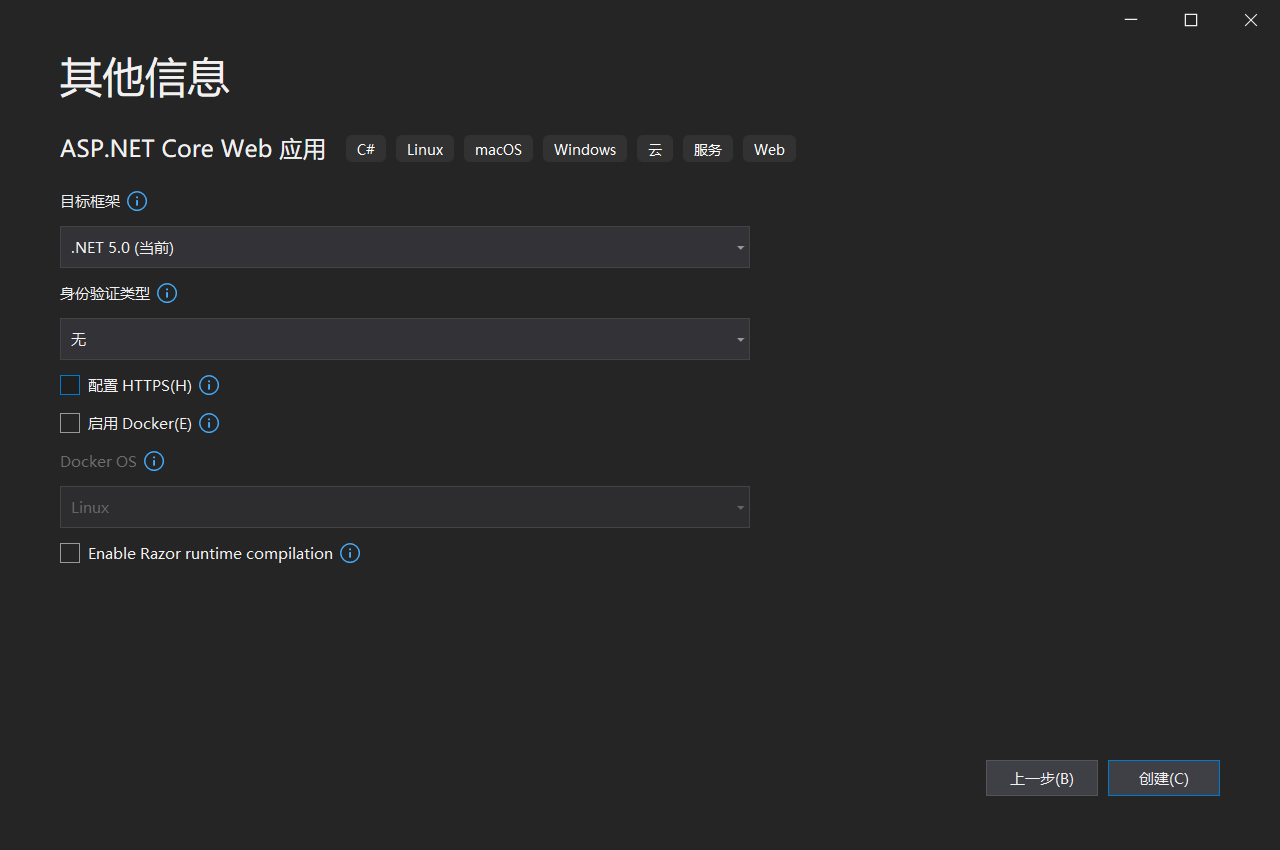This screenshot has height=850, width=1280.
Task: Tick the 启用 Docker(E) checkbox
Action: [x=70, y=423]
